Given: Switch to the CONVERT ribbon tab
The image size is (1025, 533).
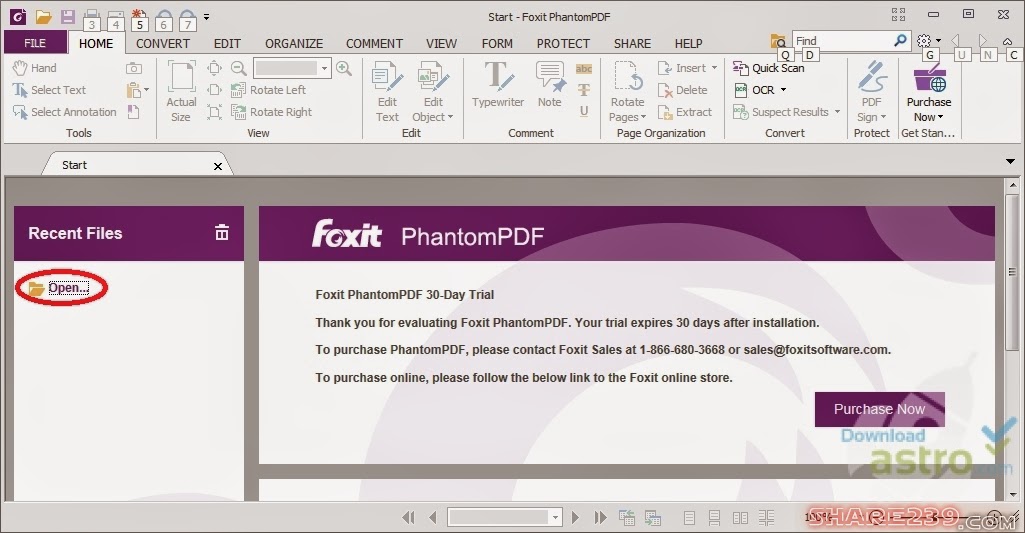Looking at the screenshot, I should point(163,43).
